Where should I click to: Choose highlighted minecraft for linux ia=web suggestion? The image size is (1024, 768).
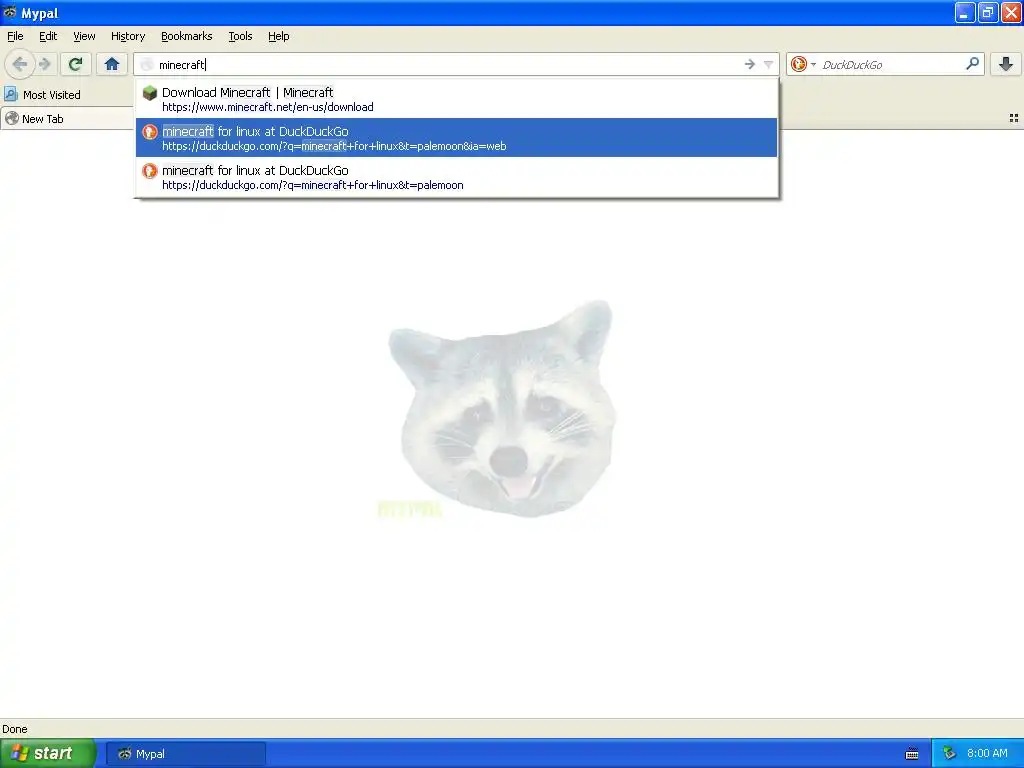tap(456, 138)
